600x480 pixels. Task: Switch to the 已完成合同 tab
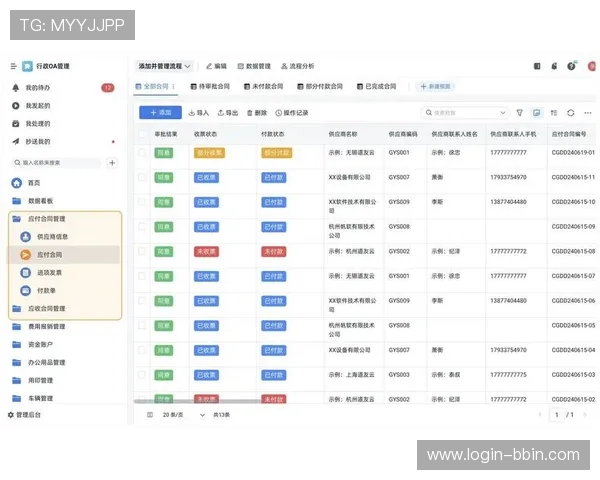tap(377, 87)
